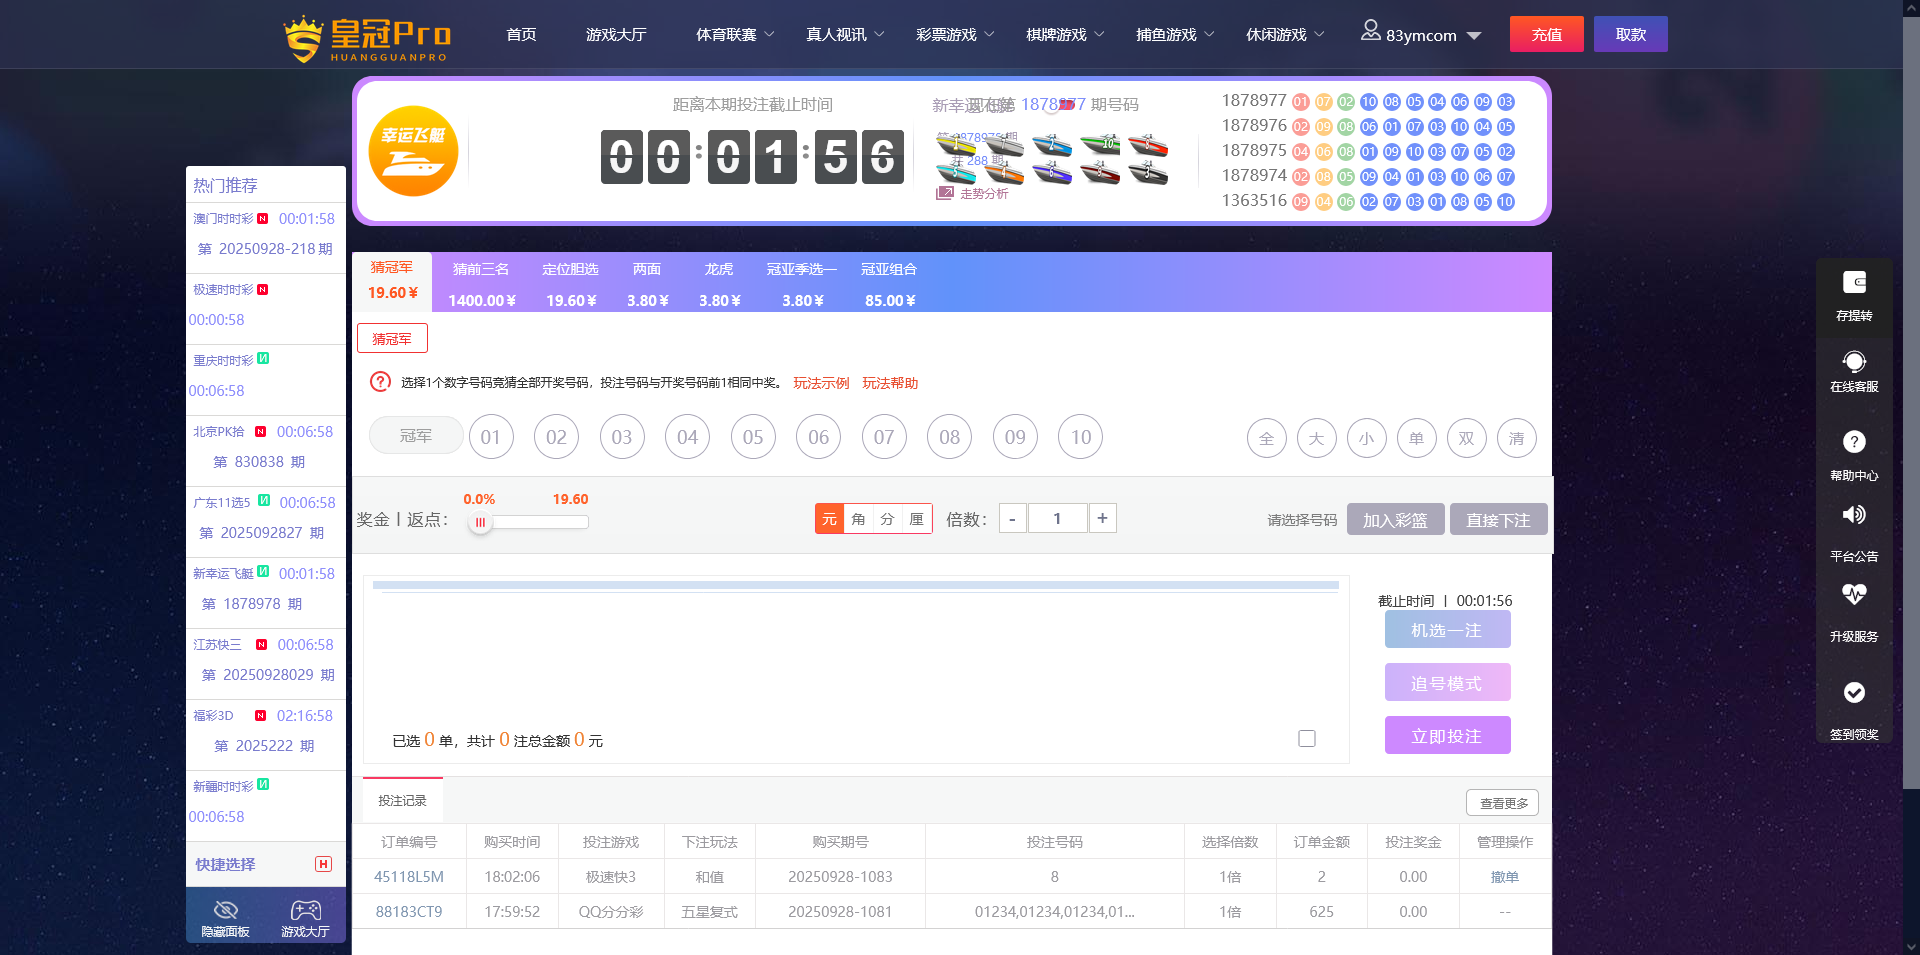Click the 倍数 multiplier input field
The width and height of the screenshot is (1920, 955).
pyautogui.click(x=1056, y=519)
